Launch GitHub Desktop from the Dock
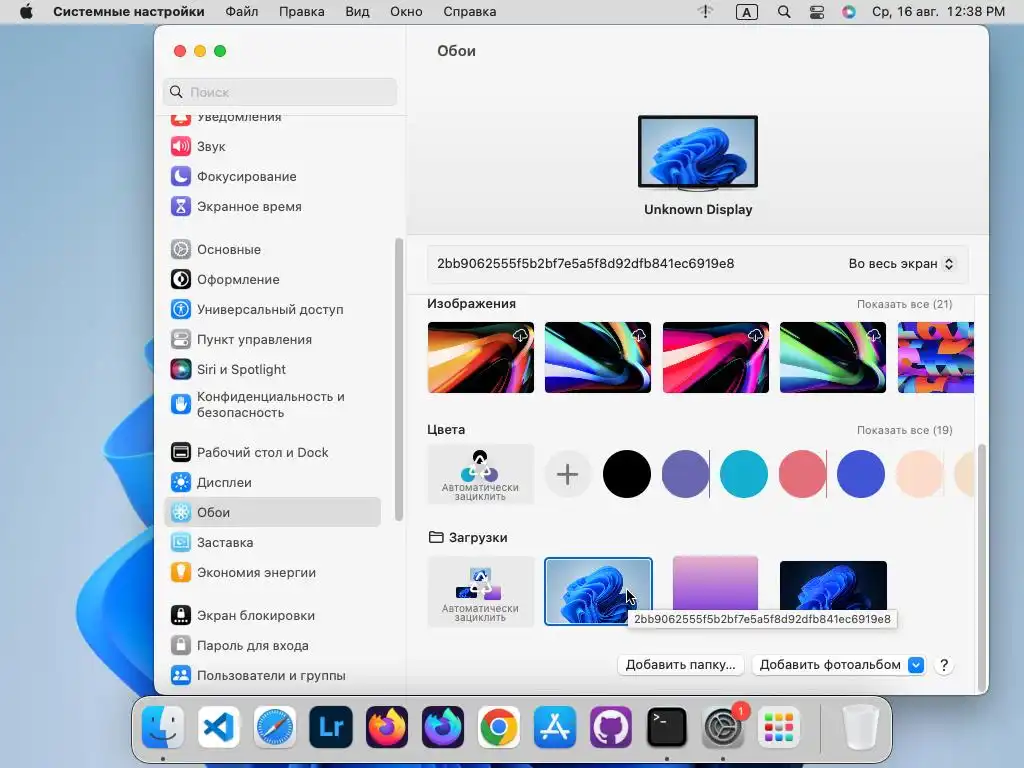 pyautogui.click(x=611, y=727)
